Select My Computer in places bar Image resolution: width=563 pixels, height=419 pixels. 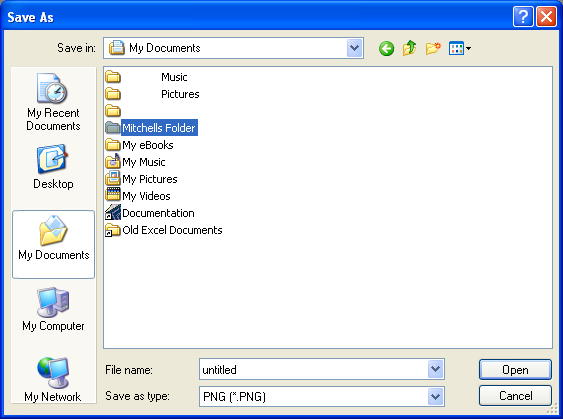[x=53, y=309]
